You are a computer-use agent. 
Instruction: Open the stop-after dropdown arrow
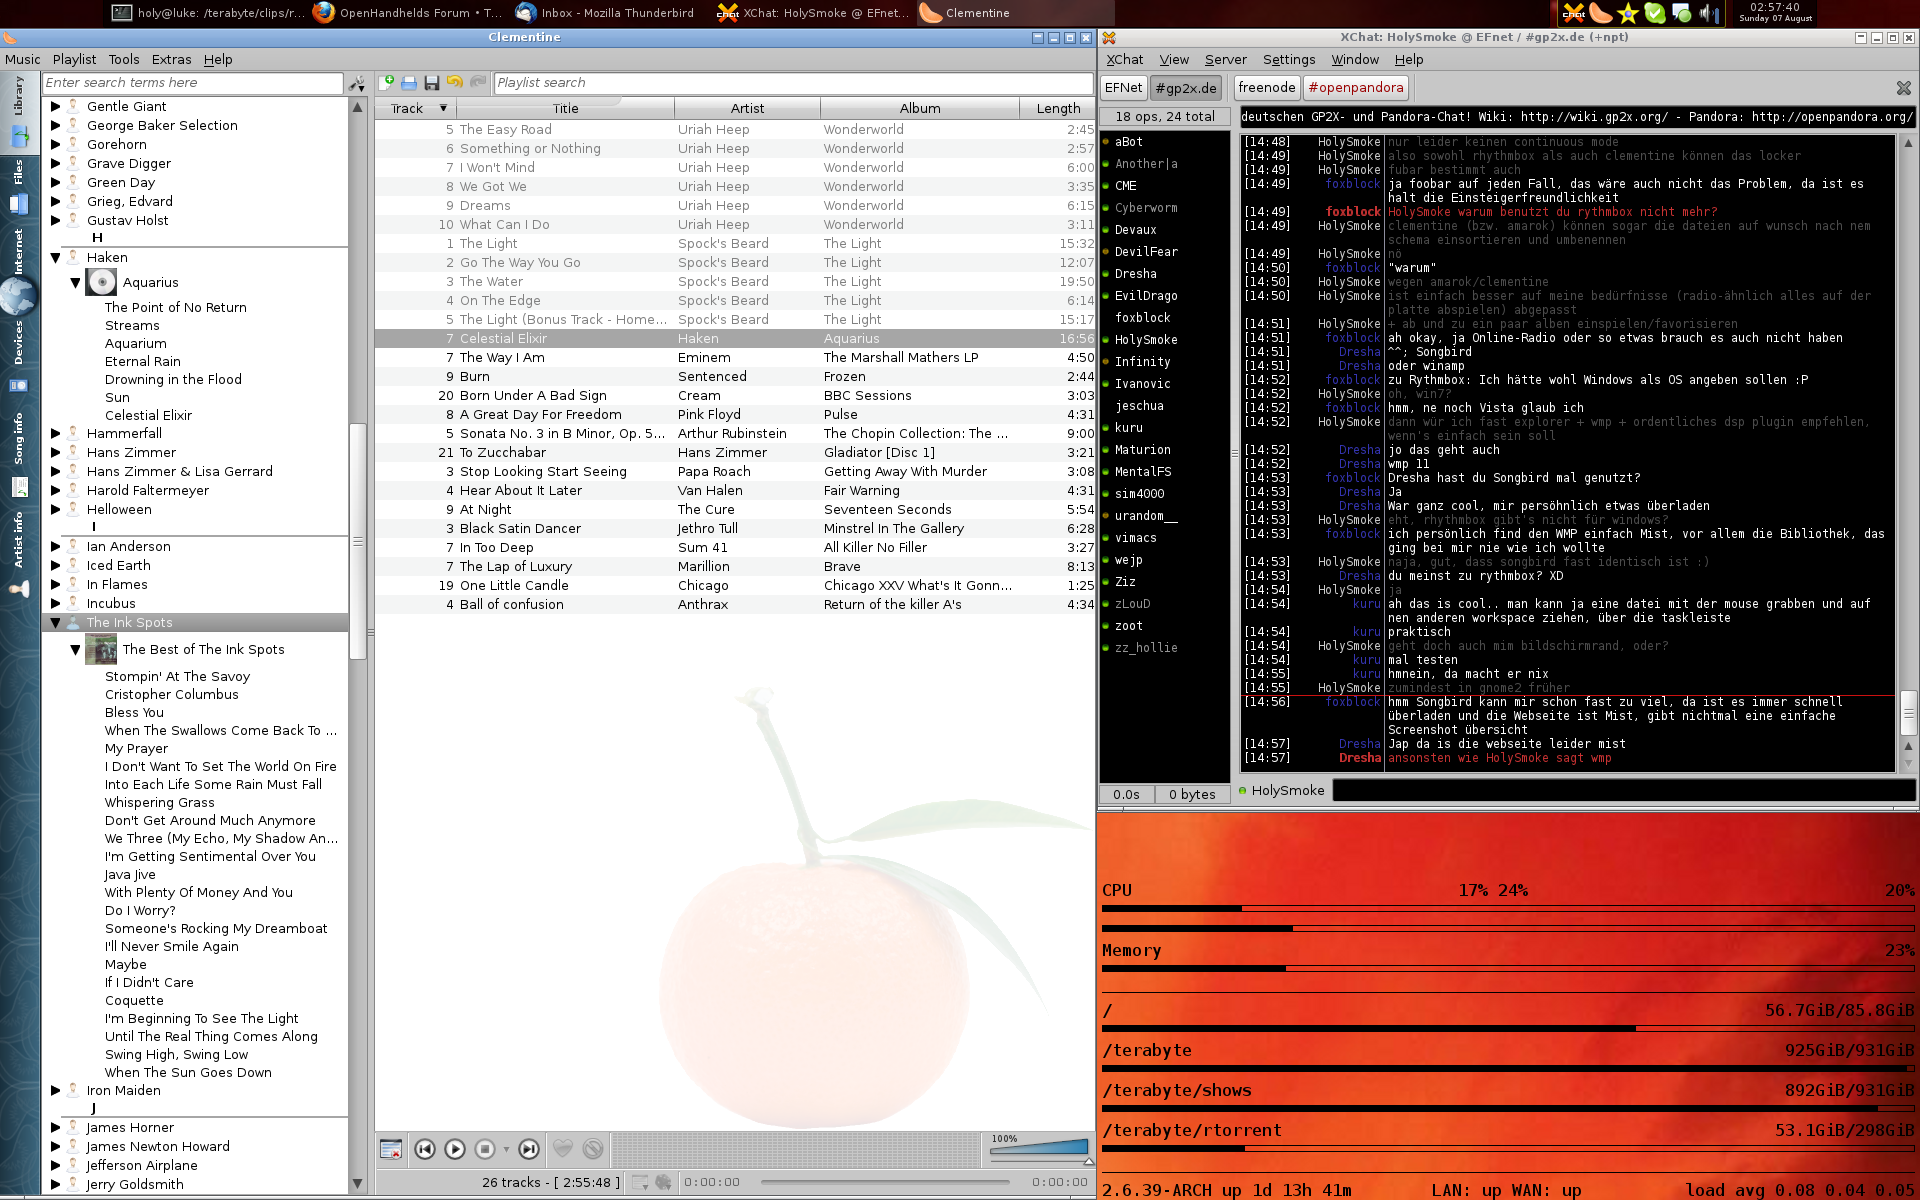click(x=506, y=1150)
